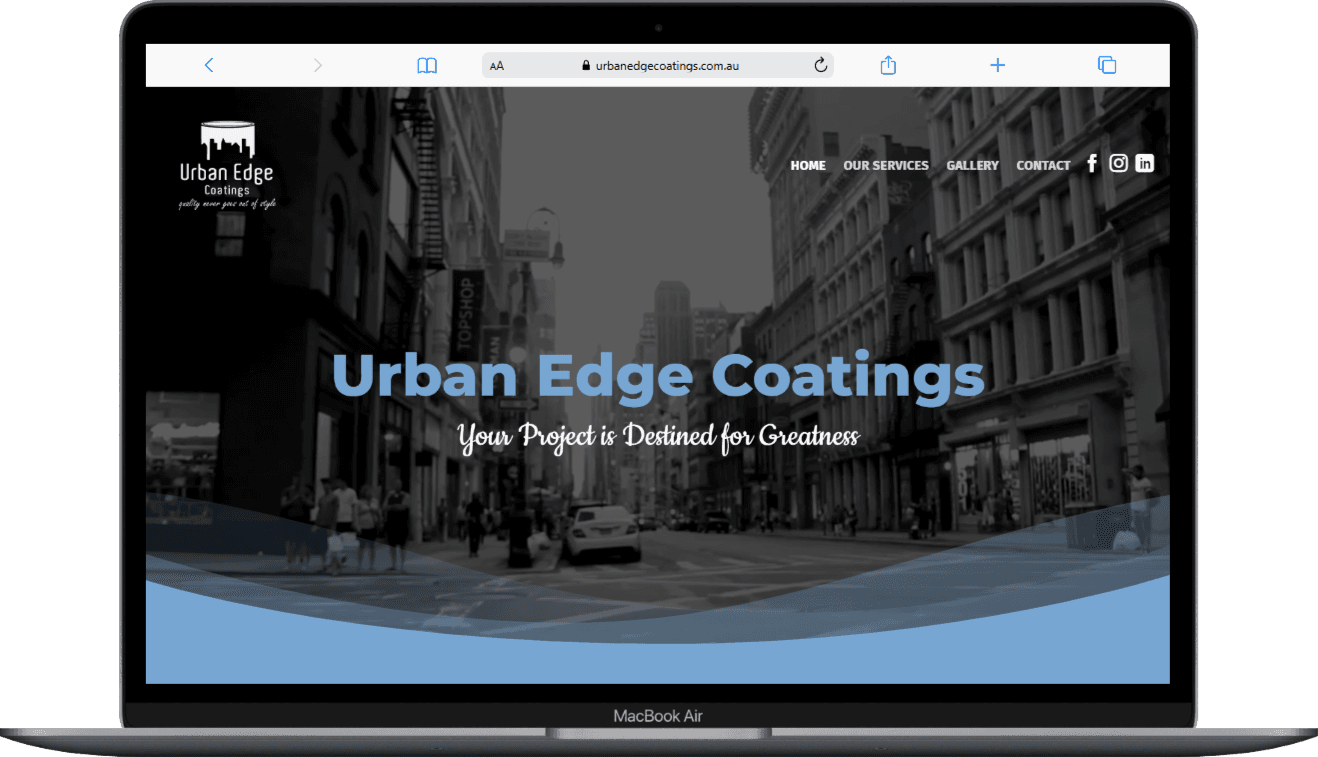Open the LinkedIn profile icon
The width and height of the screenshot is (1318, 757).
(x=1145, y=164)
